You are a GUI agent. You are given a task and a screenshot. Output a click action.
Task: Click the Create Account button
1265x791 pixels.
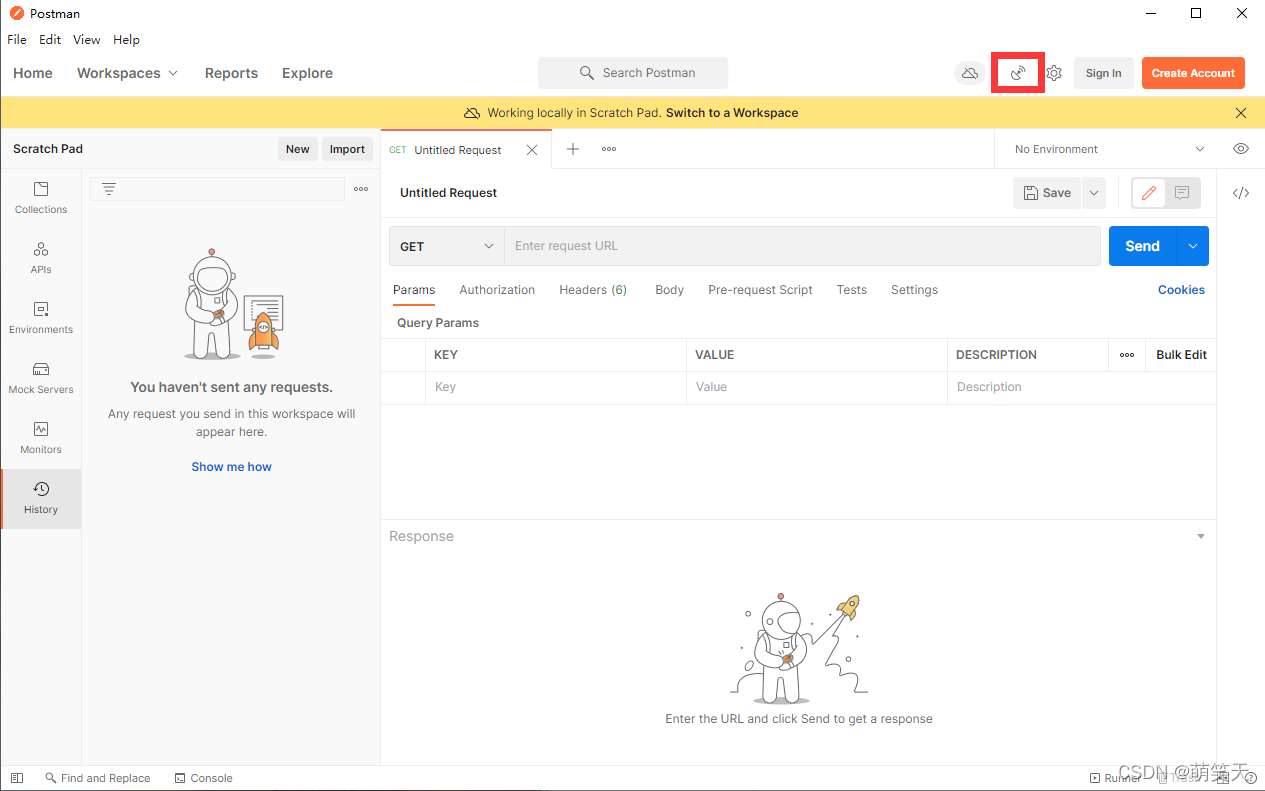pos(1193,73)
